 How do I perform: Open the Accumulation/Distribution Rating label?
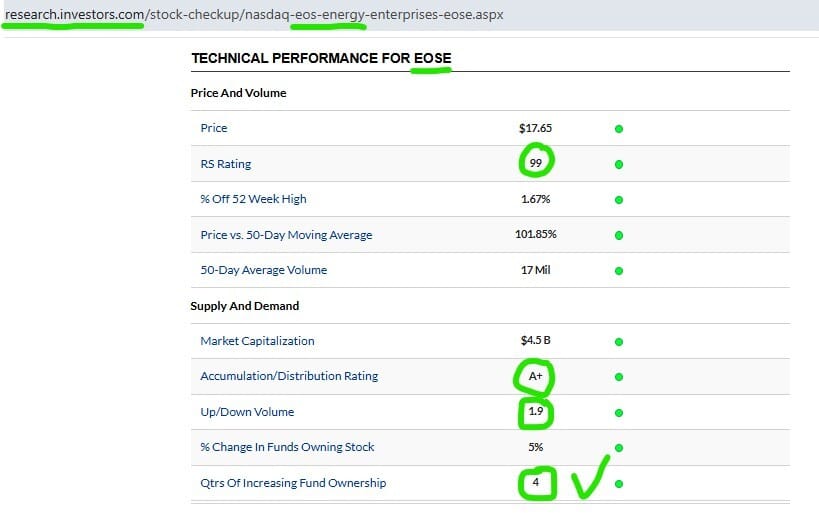(x=289, y=376)
